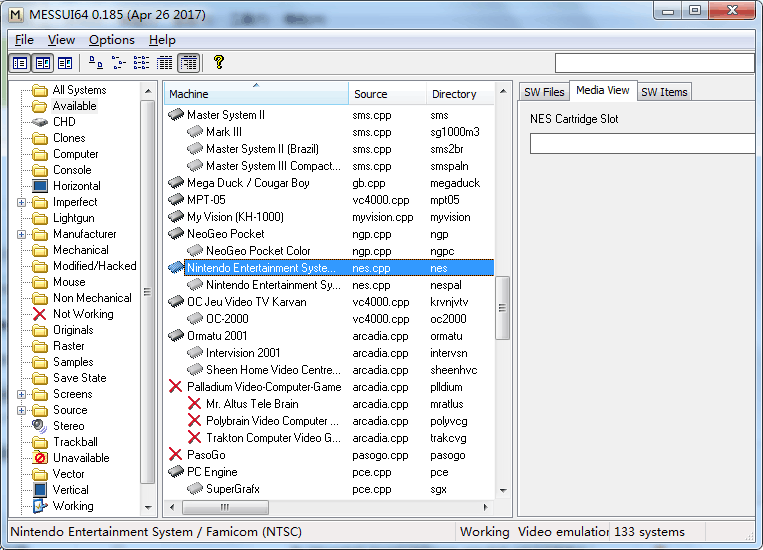Switch to small icons view

point(119,63)
